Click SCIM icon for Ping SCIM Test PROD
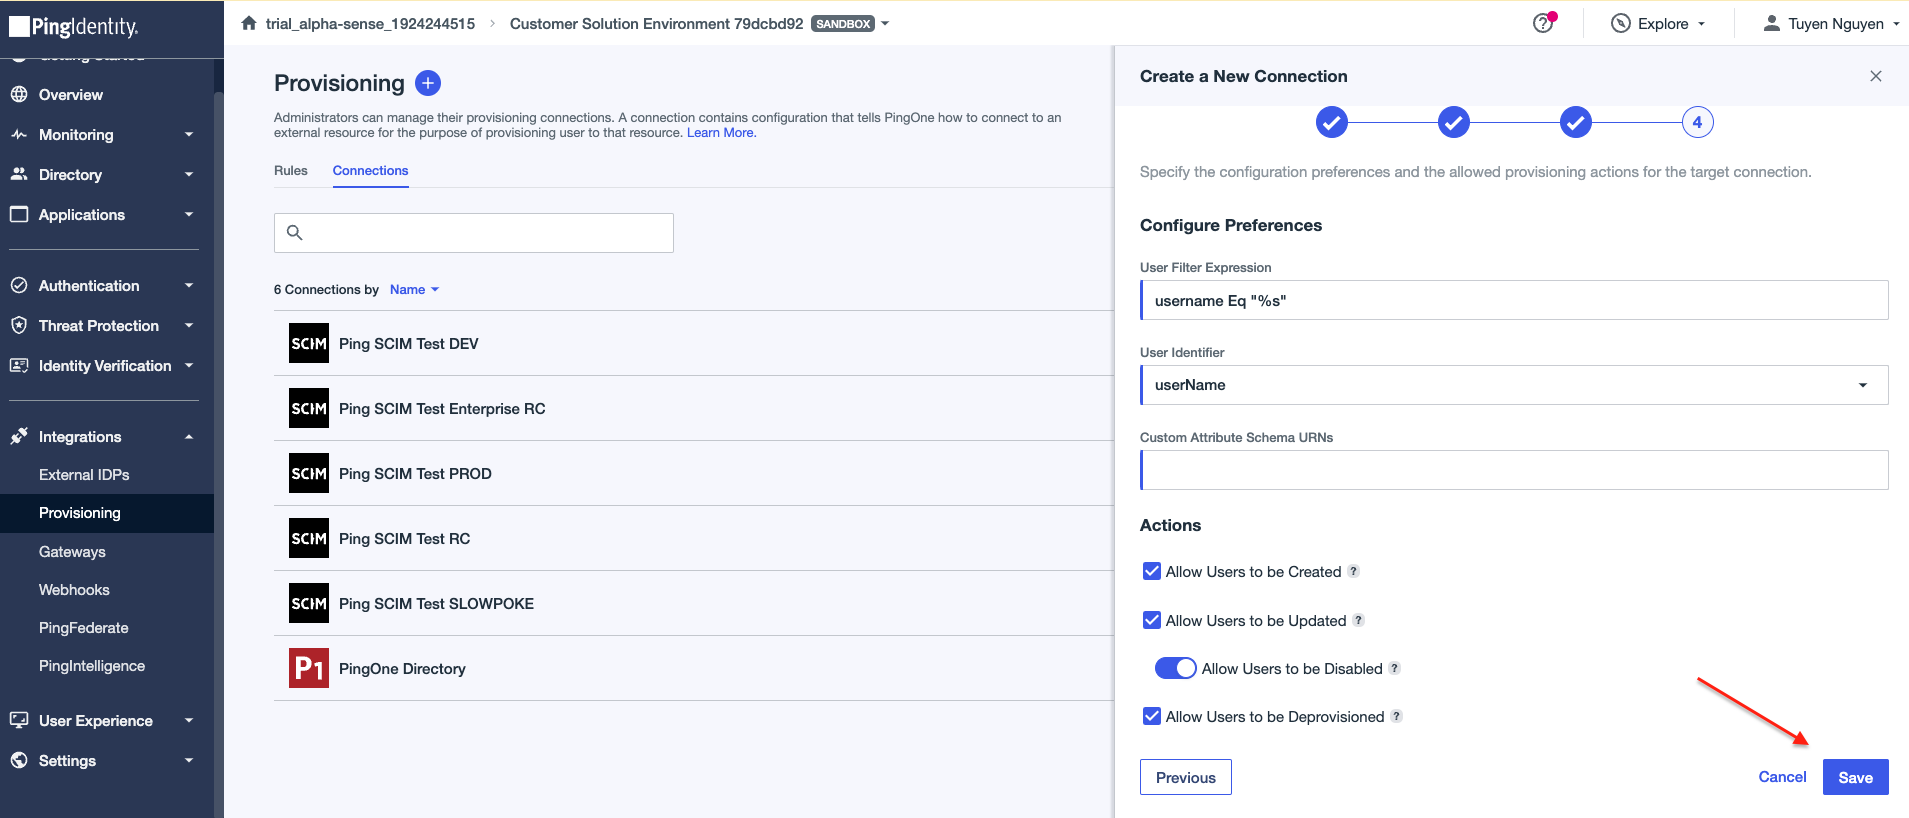The height and width of the screenshot is (818, 1909). pyautogui.click(x=309, y=473)
